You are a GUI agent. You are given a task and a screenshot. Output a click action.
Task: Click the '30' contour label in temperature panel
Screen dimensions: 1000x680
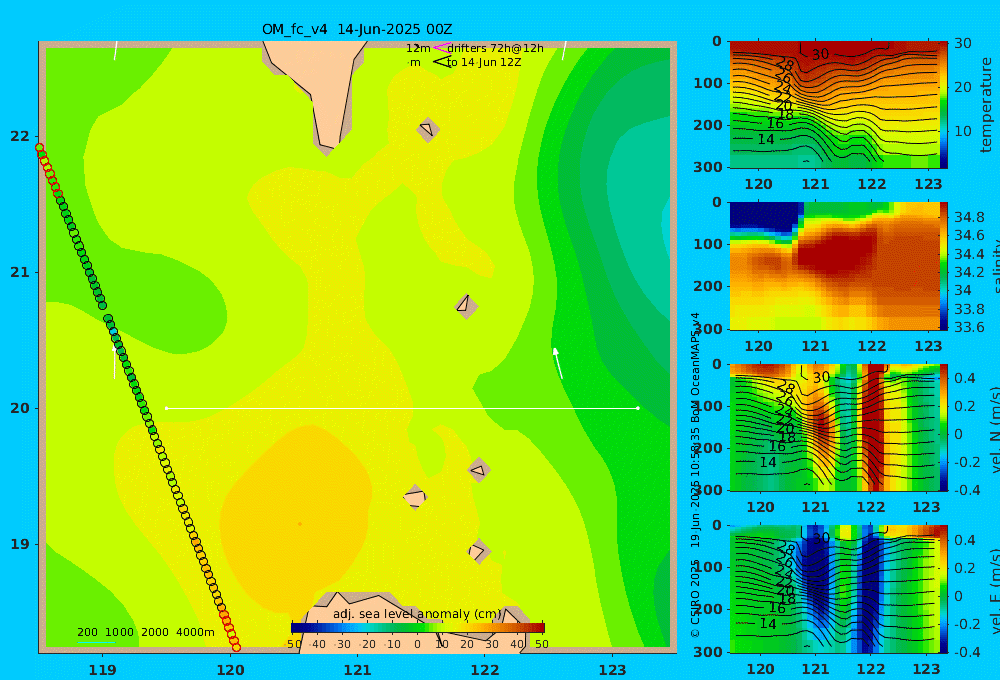(x=820, y=54)
